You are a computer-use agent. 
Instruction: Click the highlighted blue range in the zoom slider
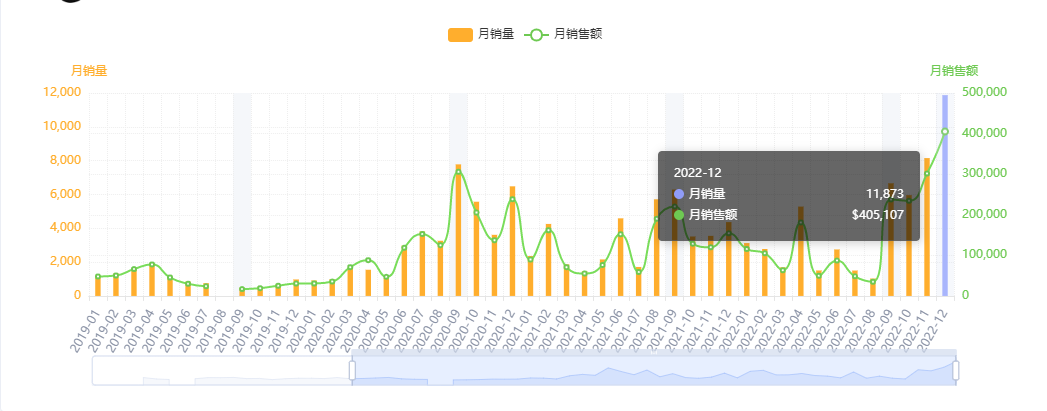click(x=654, y=370)
